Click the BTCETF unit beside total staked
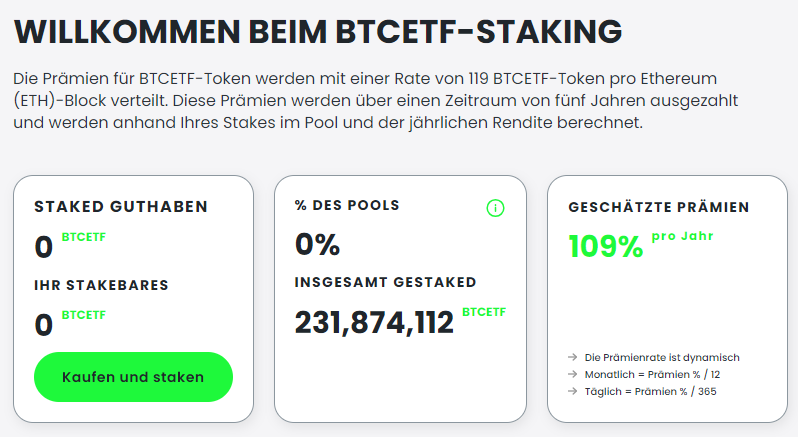 pos(484,312)
